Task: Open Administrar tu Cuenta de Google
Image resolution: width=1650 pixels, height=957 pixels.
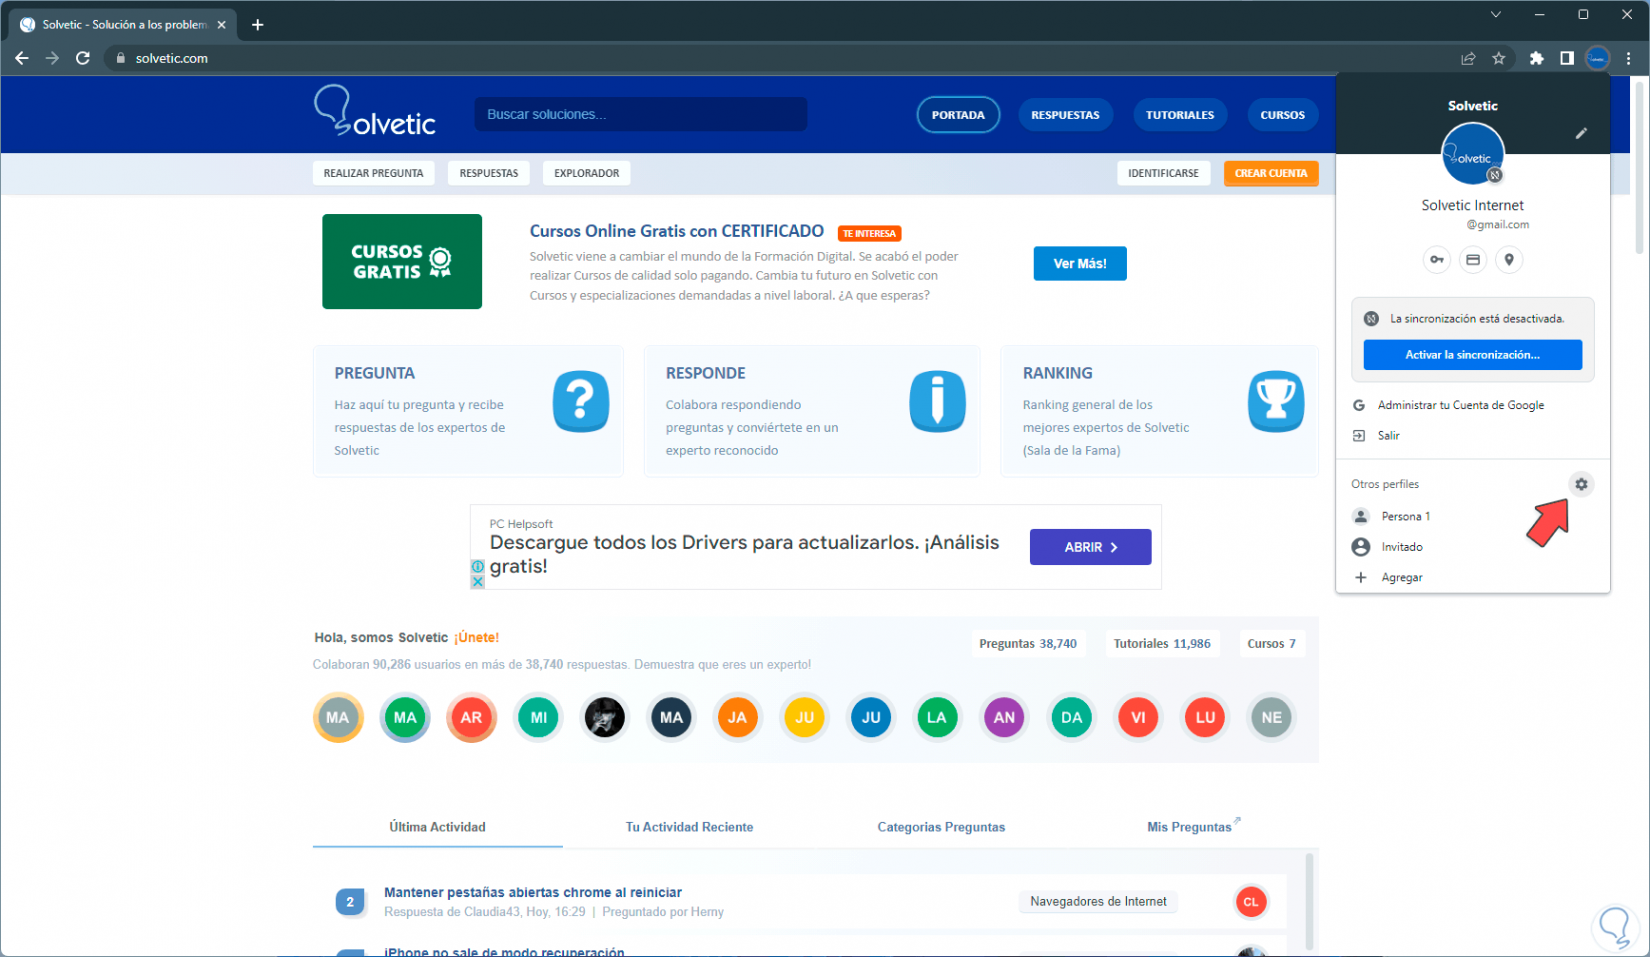Action: (x=1473, y=405)
